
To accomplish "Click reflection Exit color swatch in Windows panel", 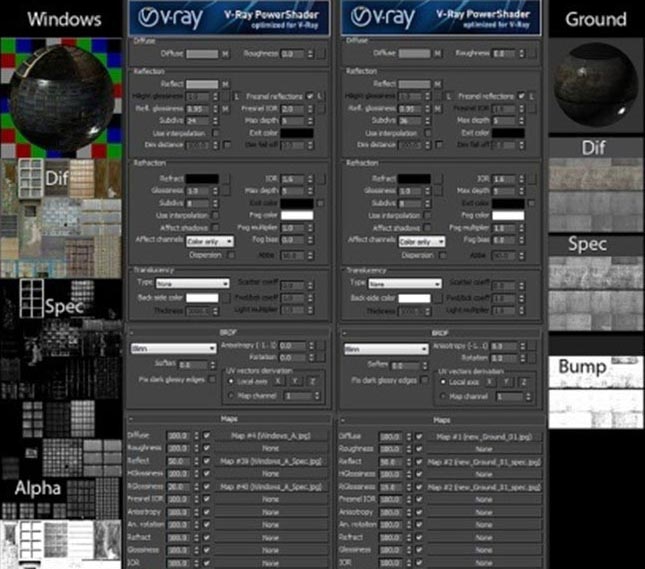I will coord(297,133).
